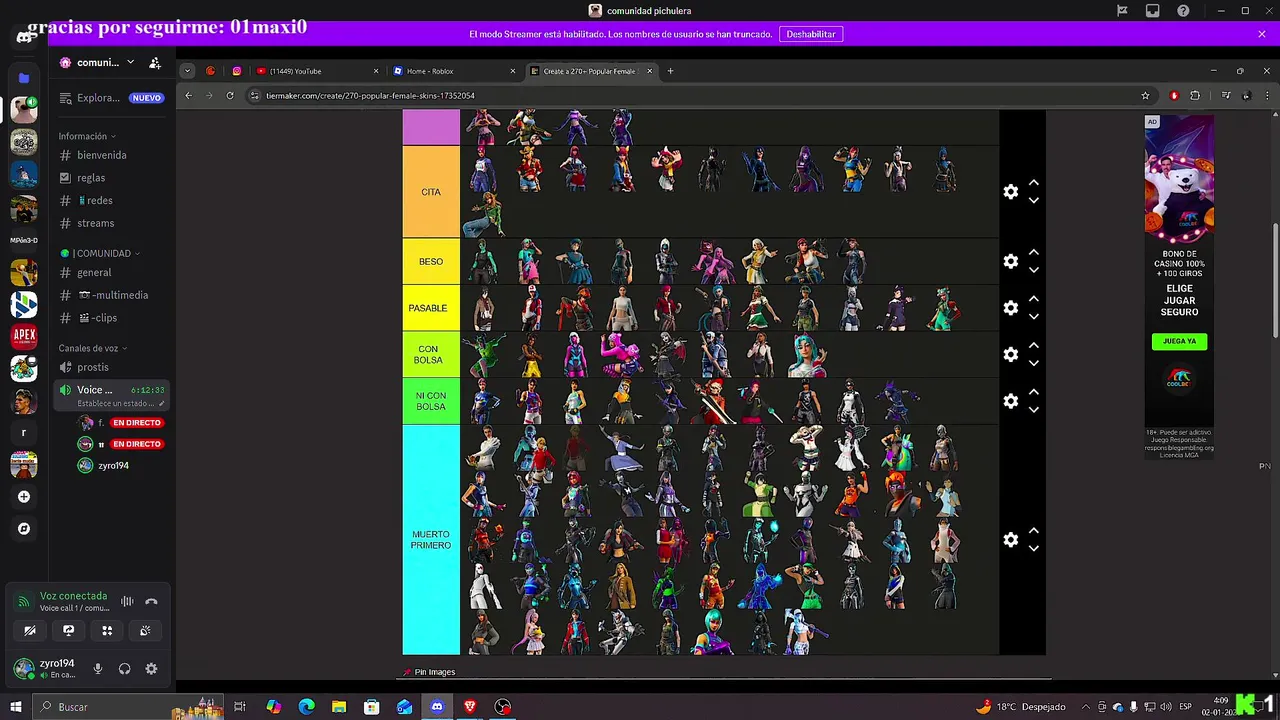Open Discord from the Windows taskbar
Viewport: 1280px width, 720px height.
437,707
